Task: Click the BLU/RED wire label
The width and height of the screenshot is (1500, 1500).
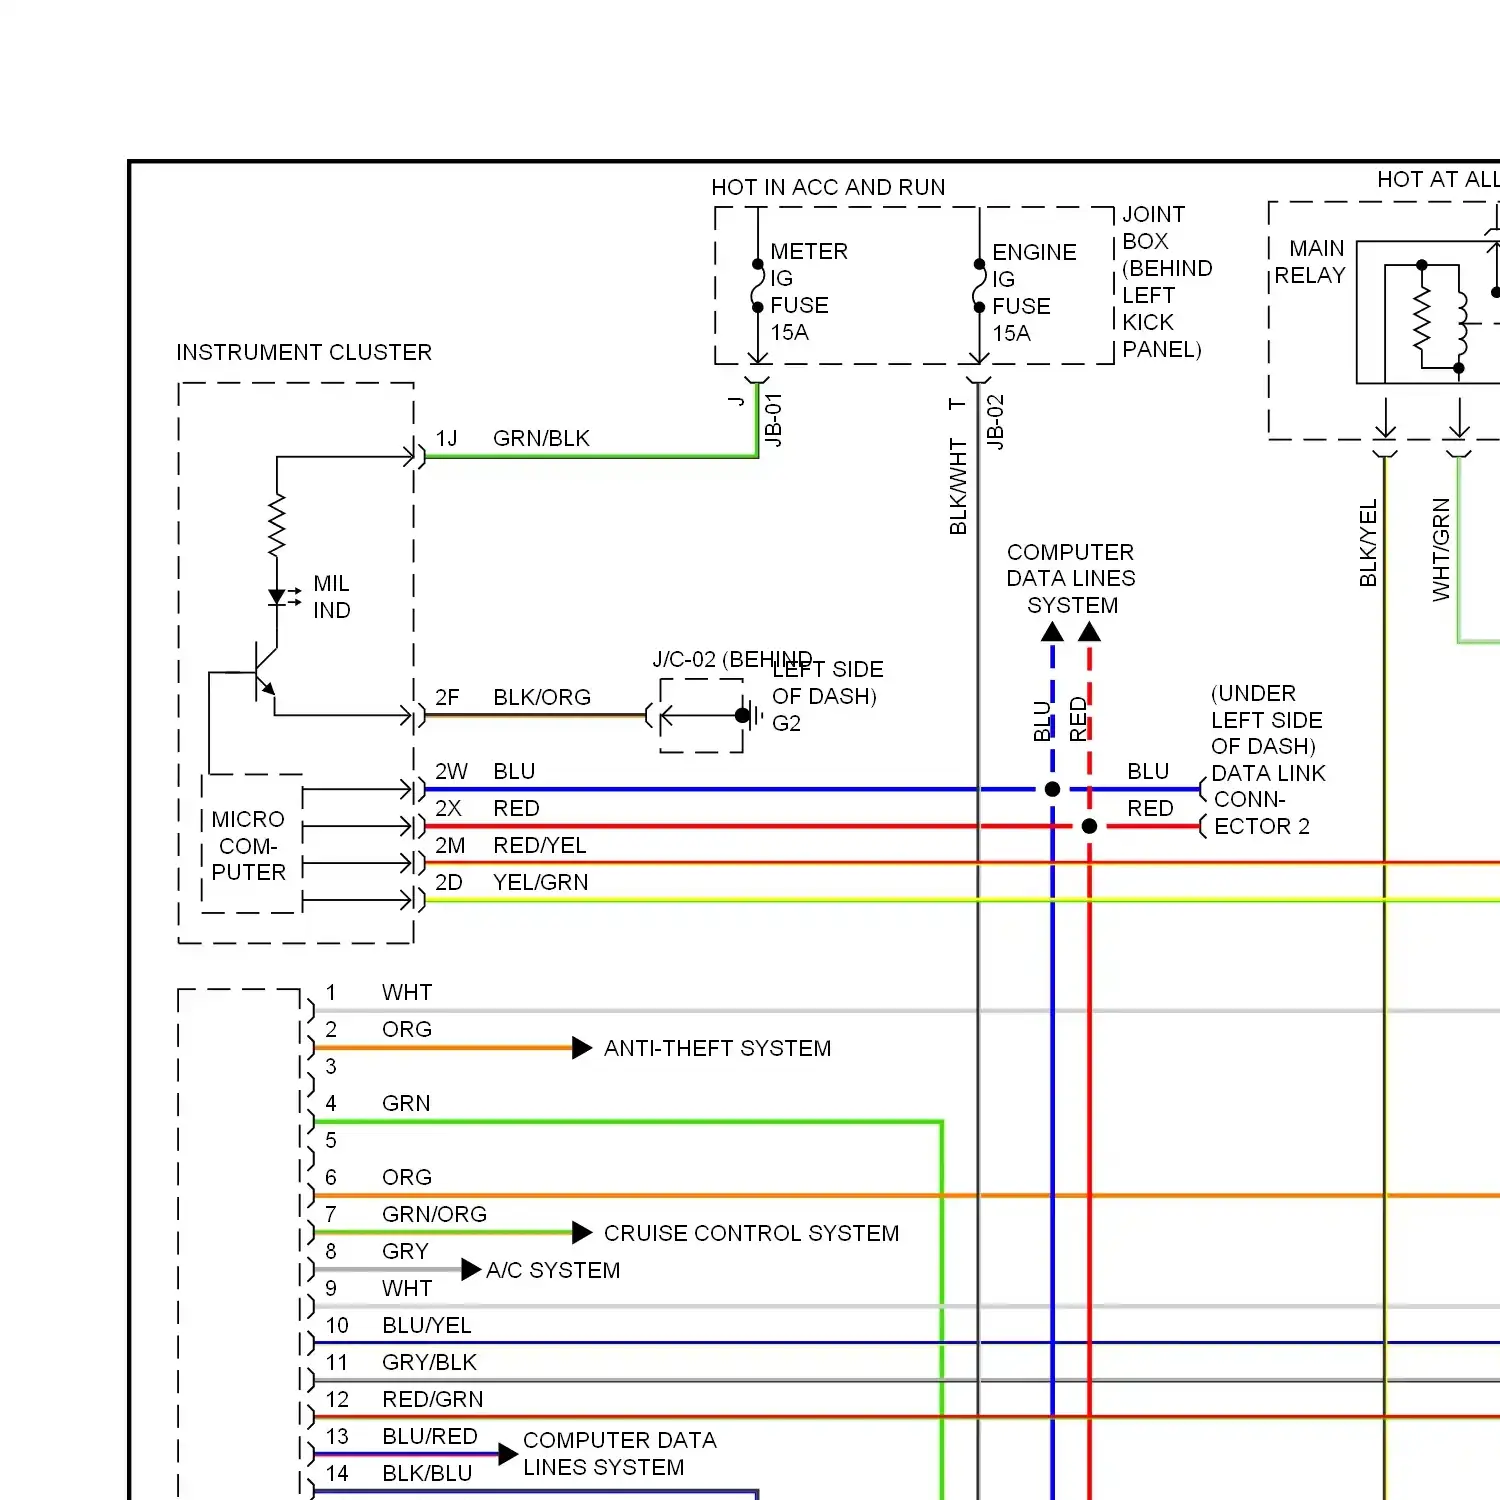Action: [430, 1436]
